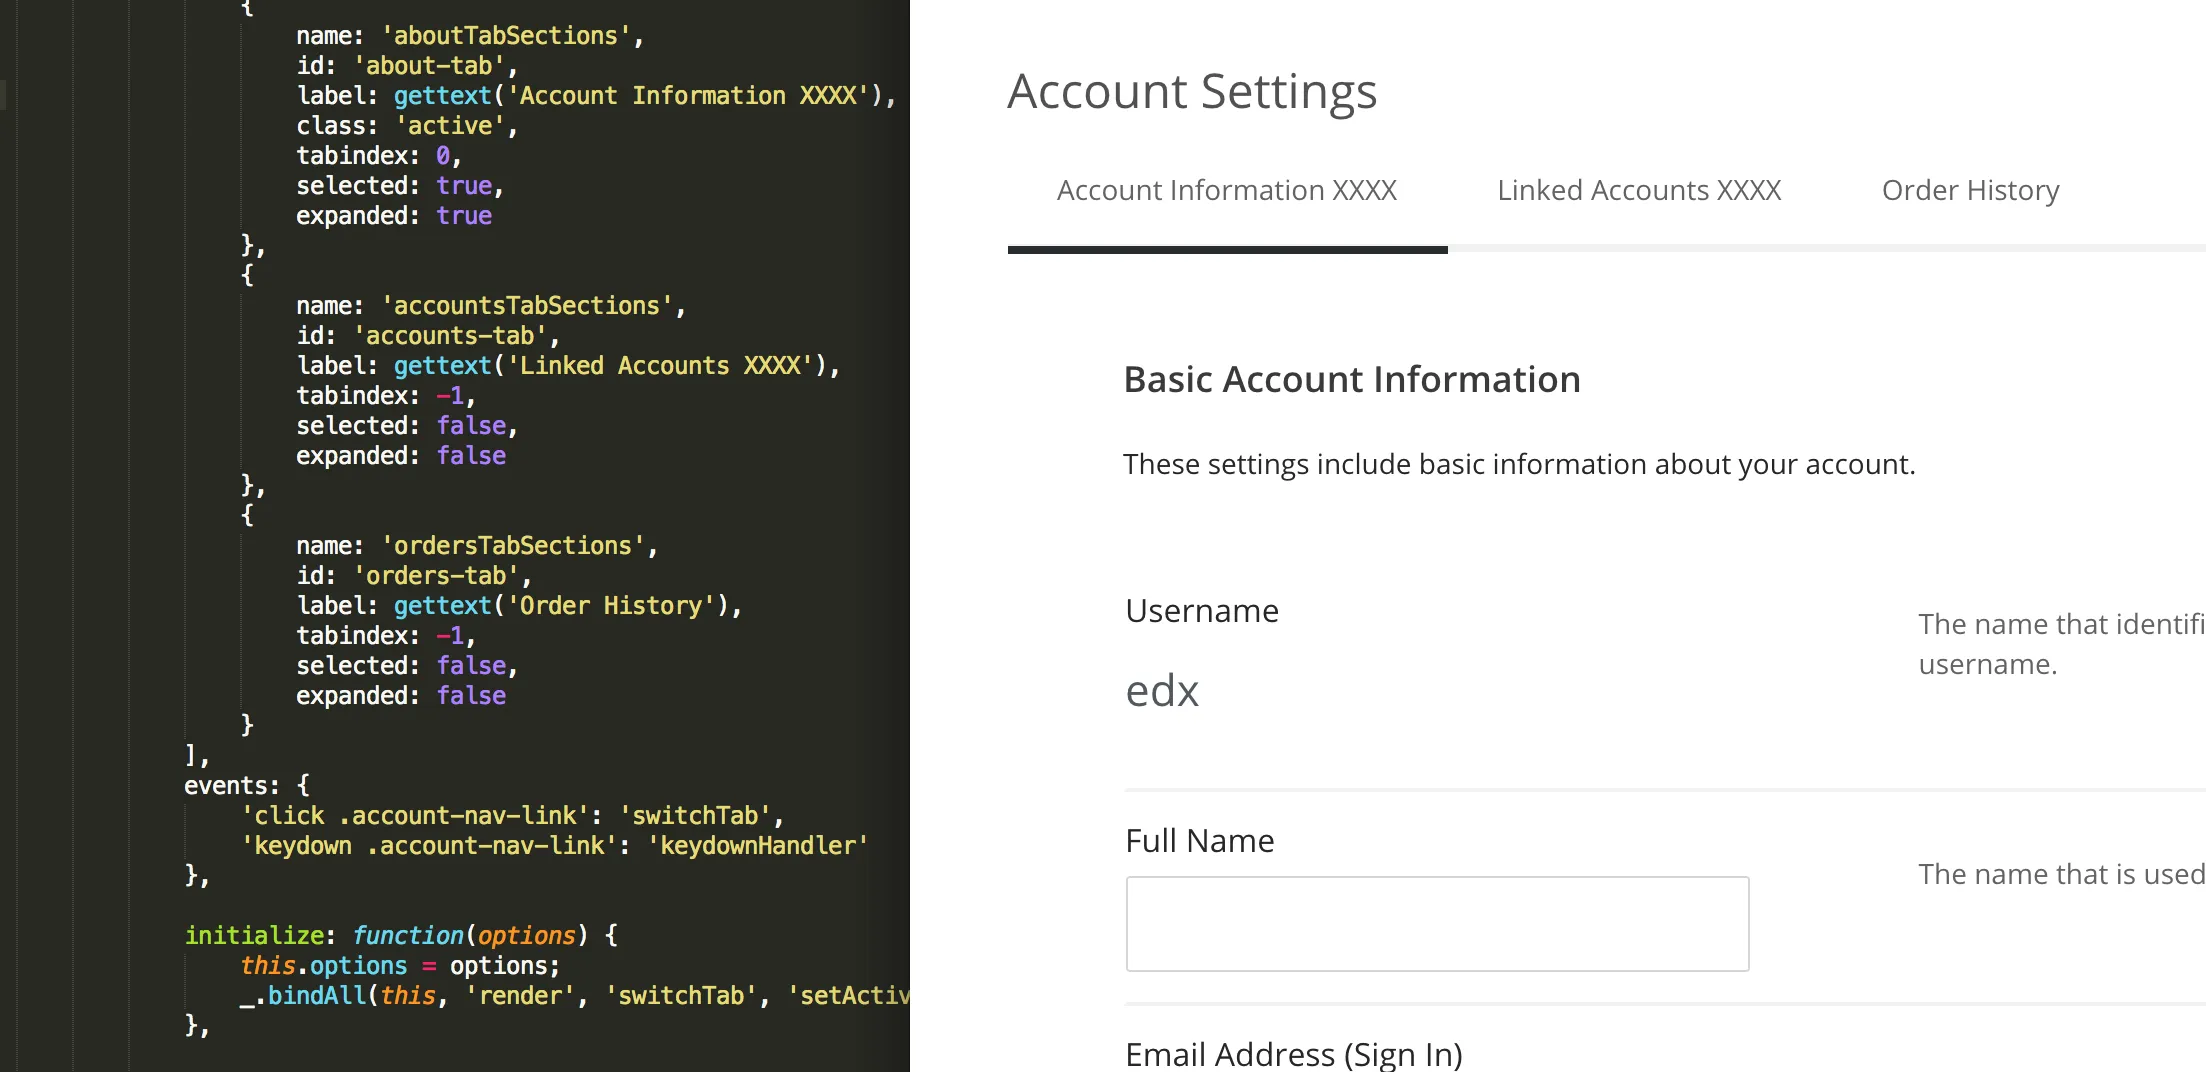Click the gettext('Order History') call in code
This screenshot has height=1072, width=2206.
566,606
